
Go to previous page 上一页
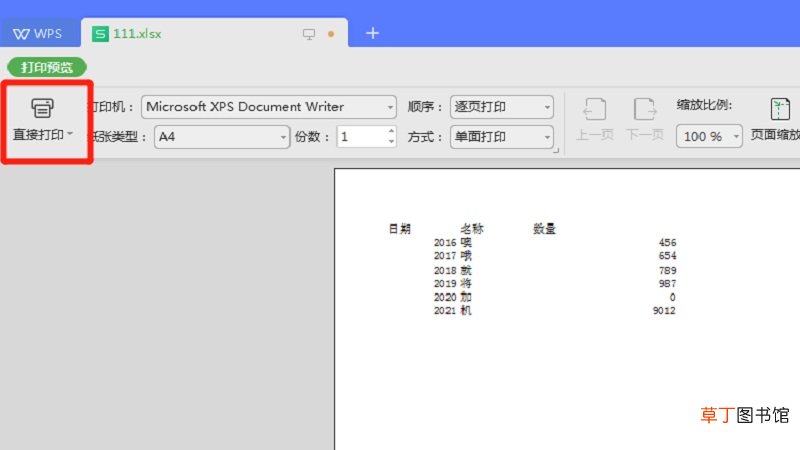click(594, 120)
